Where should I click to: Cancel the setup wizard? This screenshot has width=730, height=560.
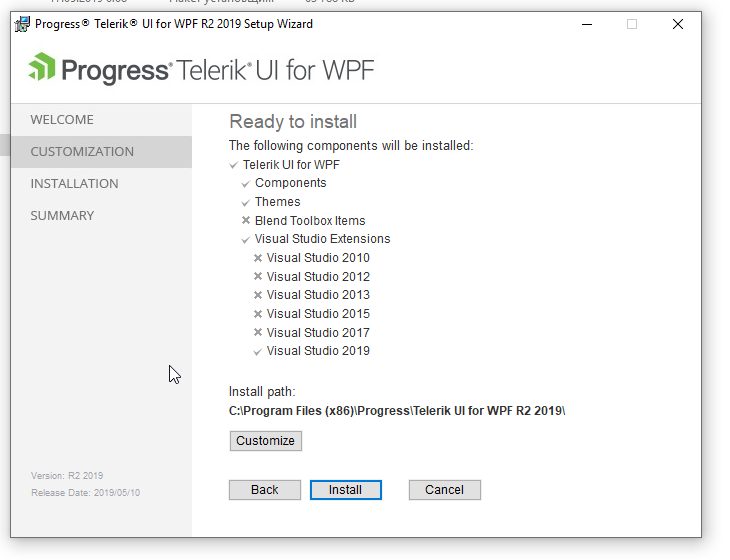click(x=444, y=490)
